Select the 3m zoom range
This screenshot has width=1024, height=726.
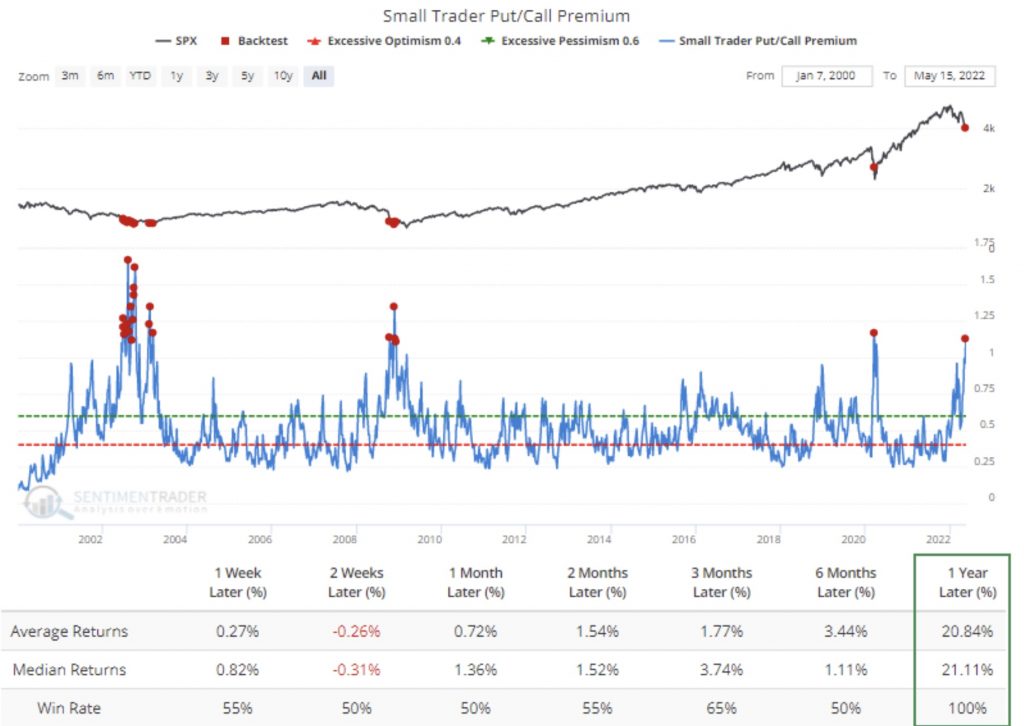click(x=70, y=76)
